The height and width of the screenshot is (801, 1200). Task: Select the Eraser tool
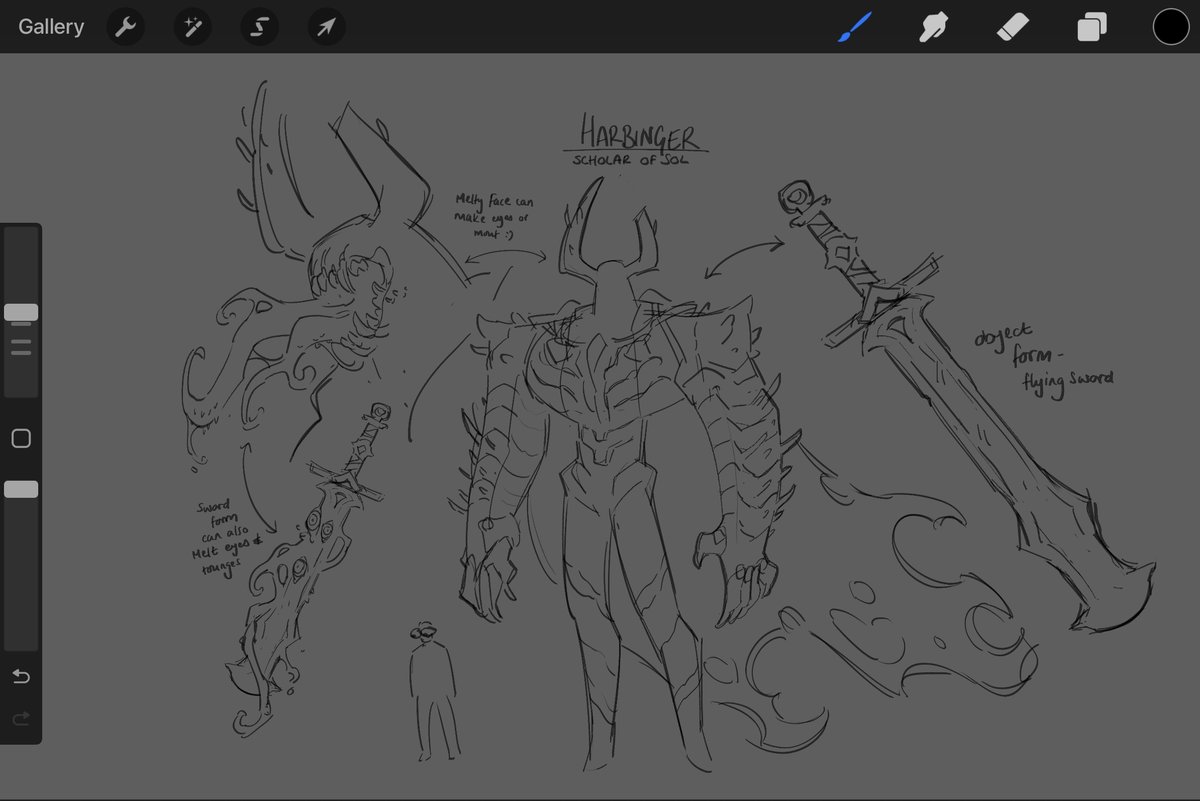pyautogui.click(x=1013, y=27)
